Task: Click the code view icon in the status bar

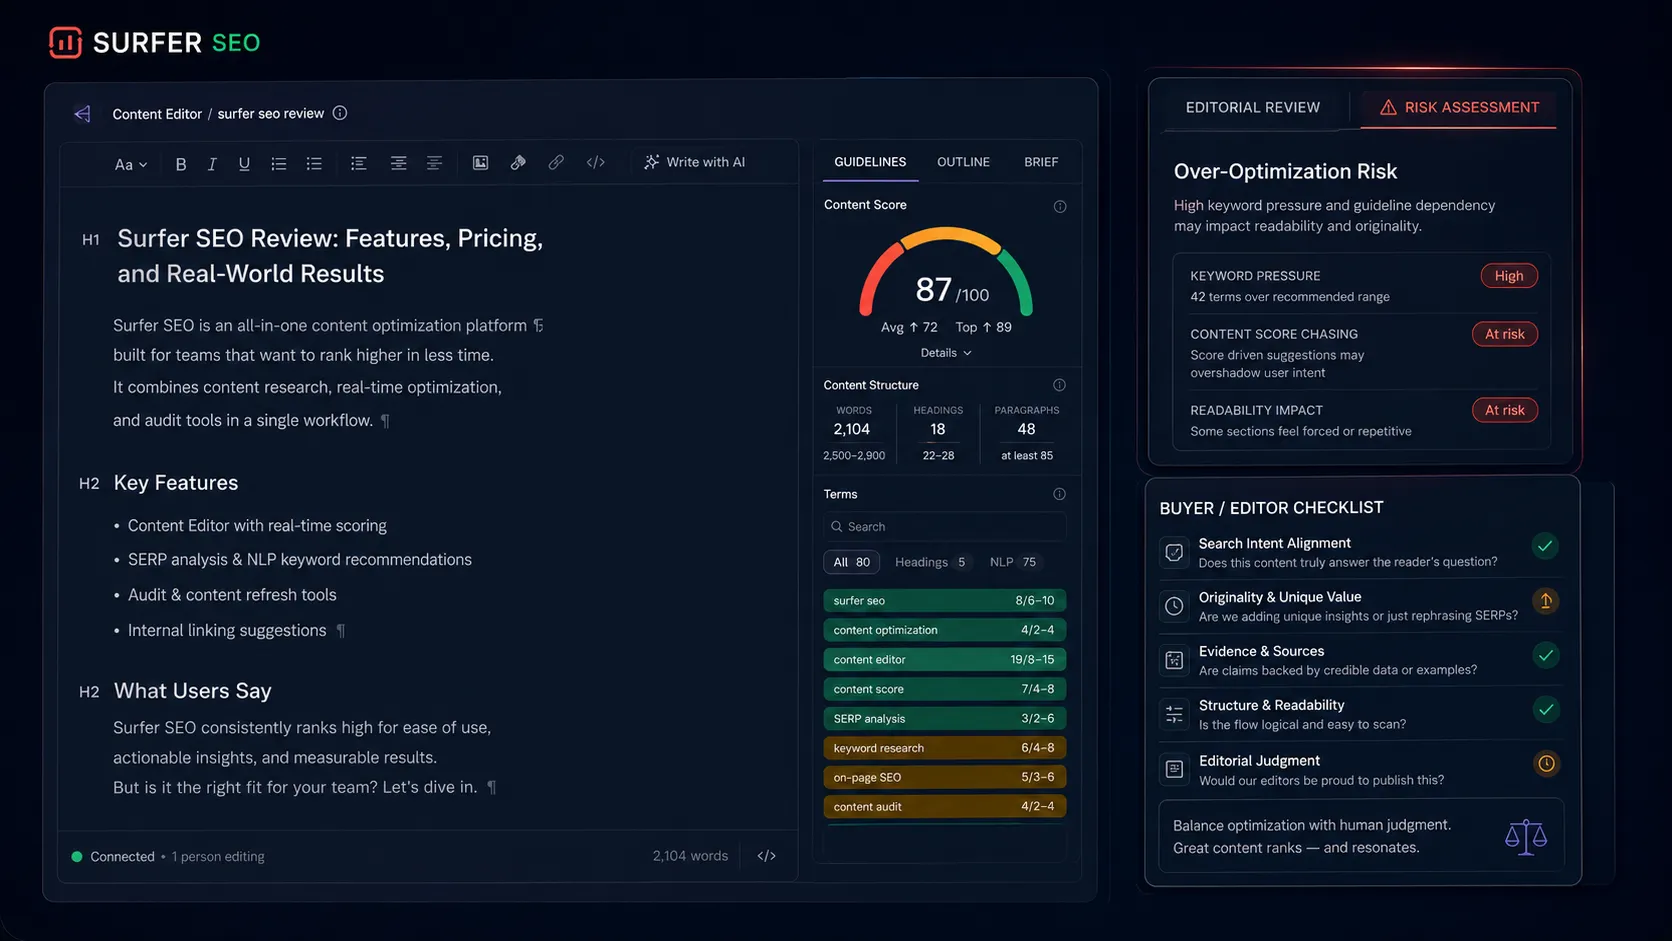Action: click(767, 856)
